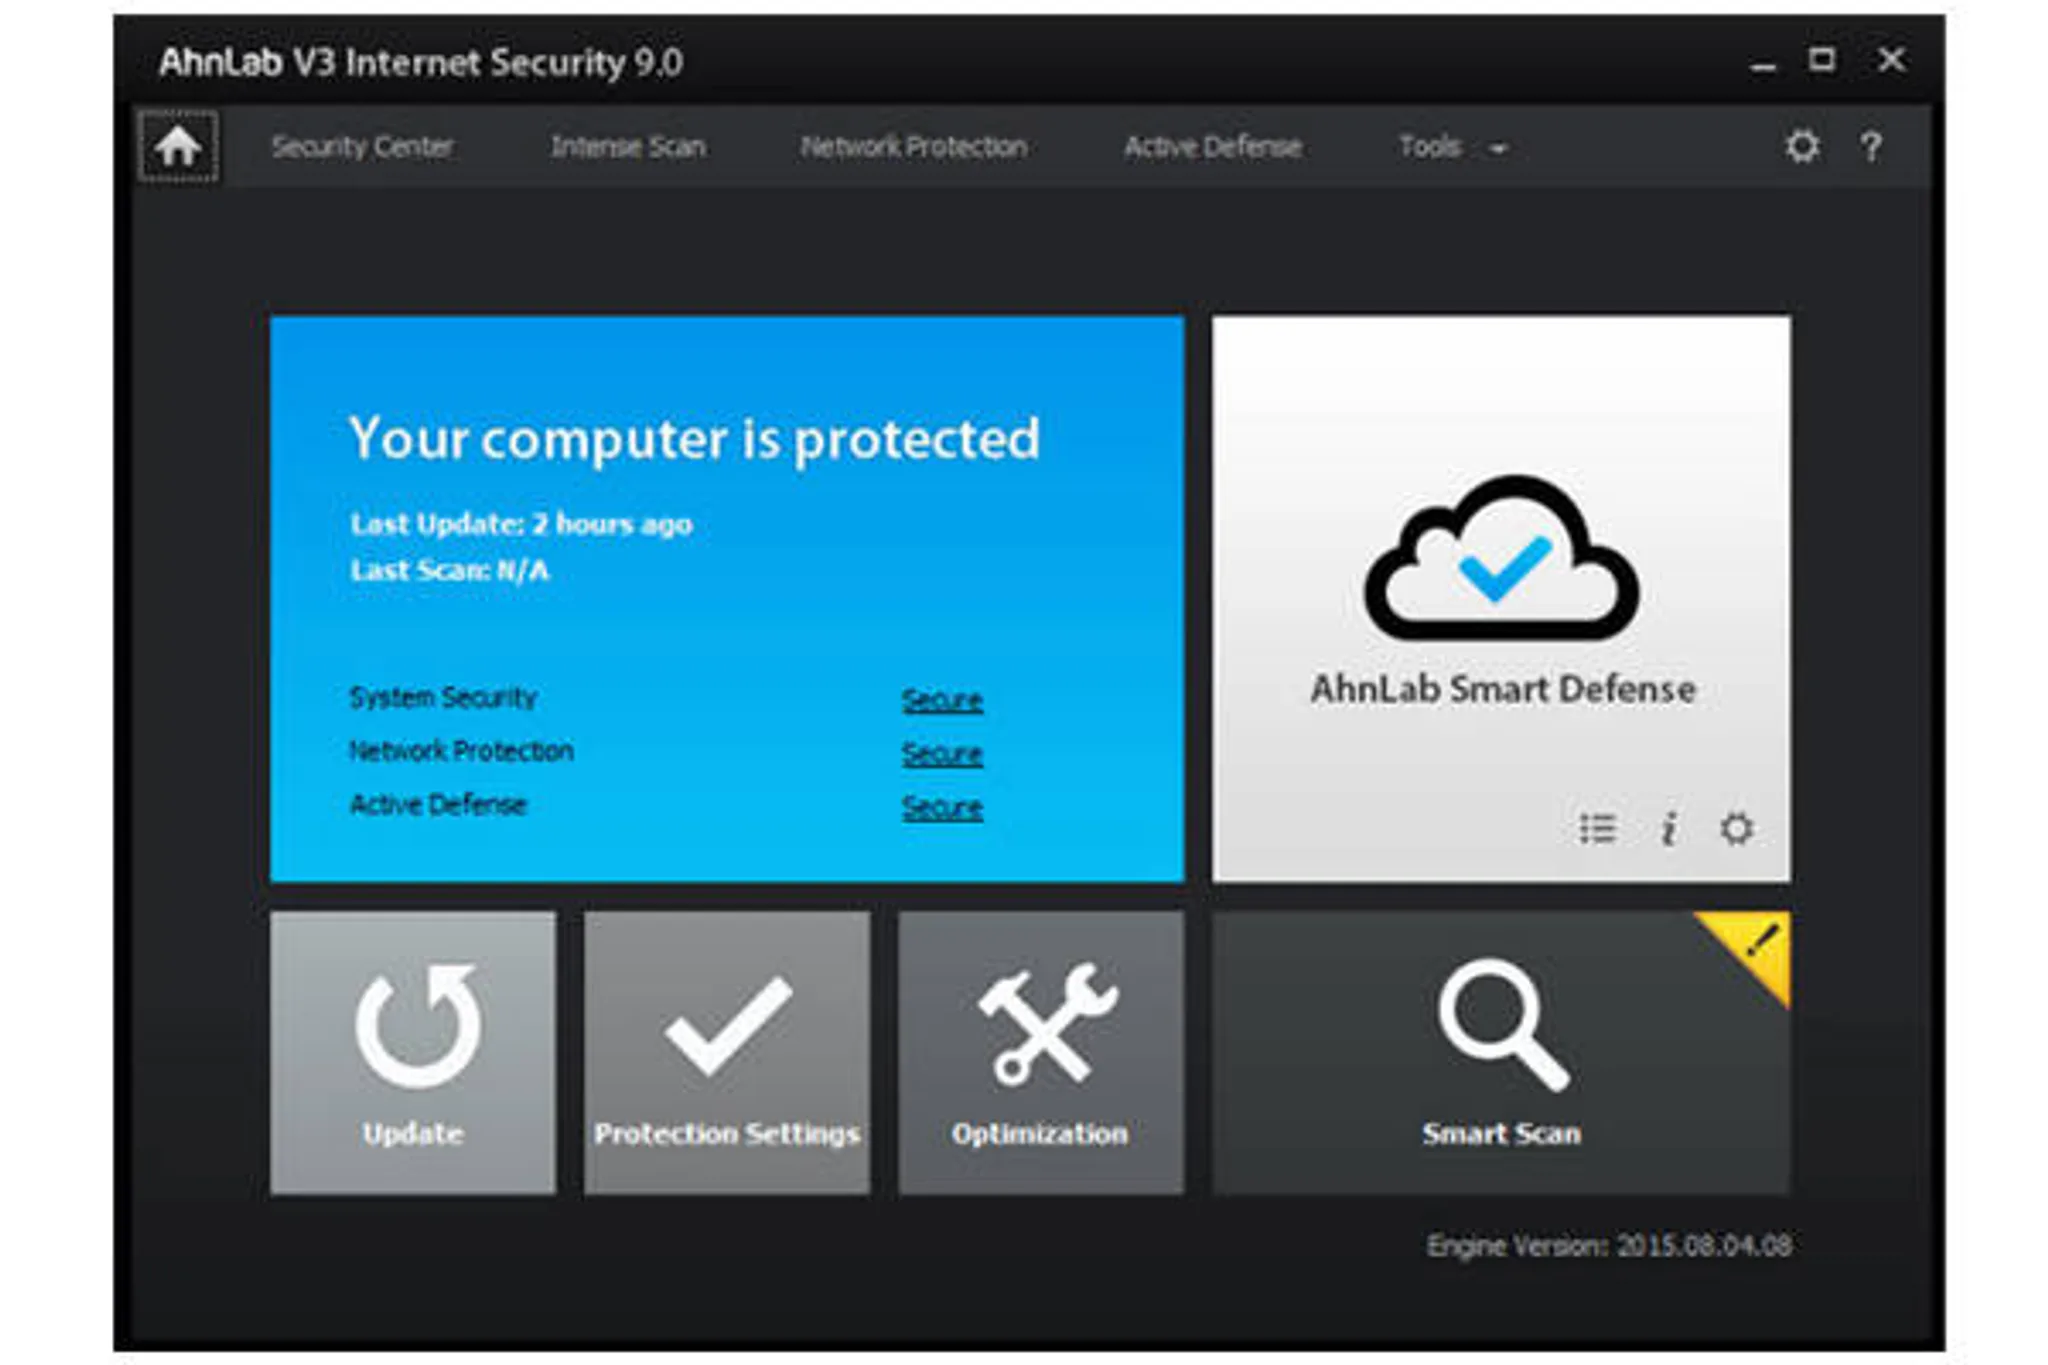Open Smart Defense settings gear icon

coord(1737,829)
